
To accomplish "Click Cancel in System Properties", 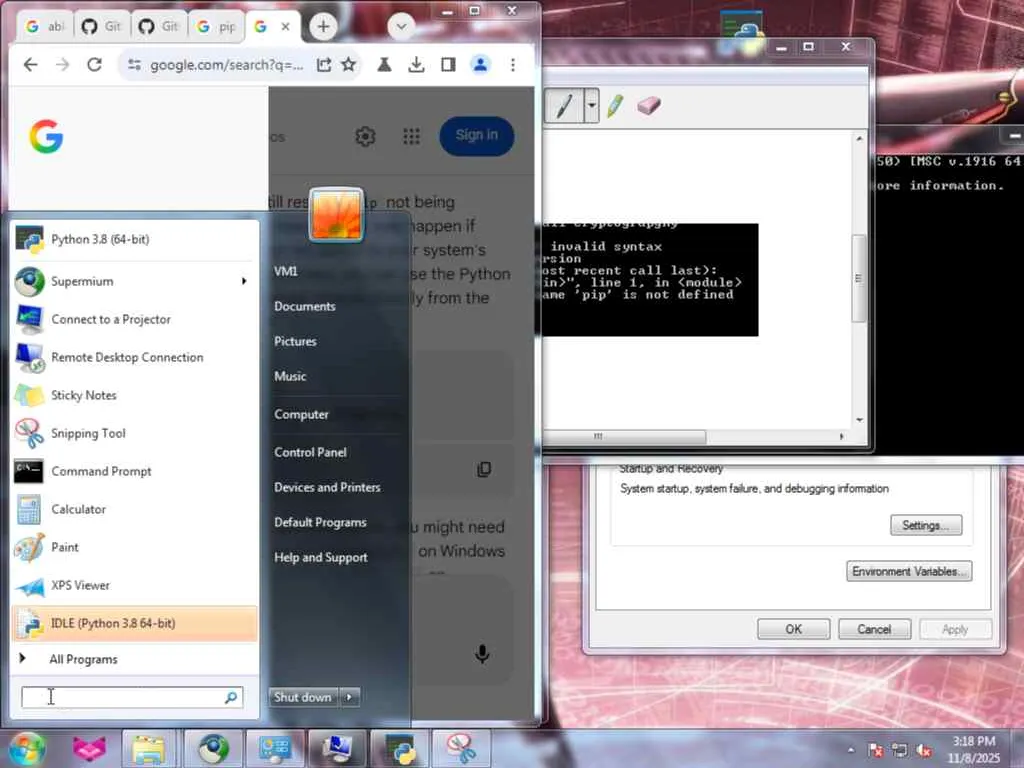I will coord(874,629).
